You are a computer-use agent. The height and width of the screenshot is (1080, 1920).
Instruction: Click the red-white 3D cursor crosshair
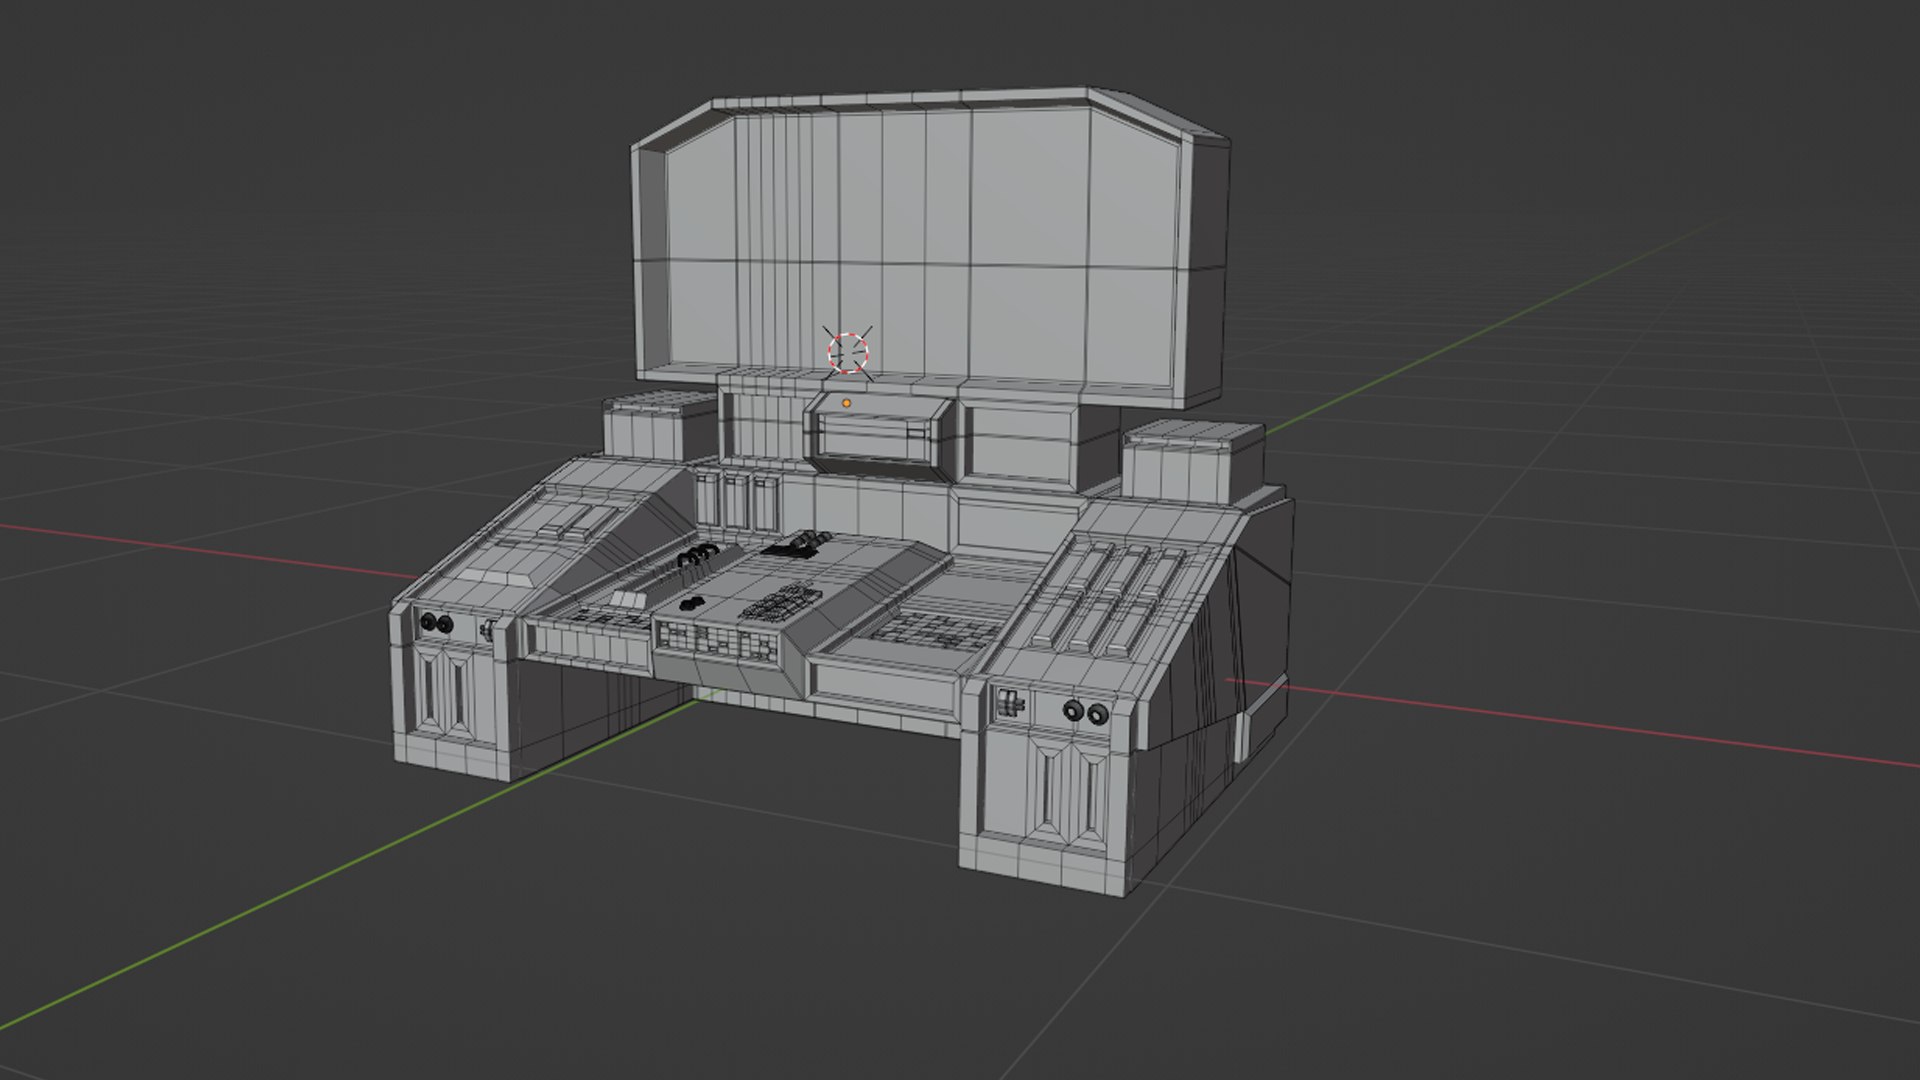click(x=848, y=352)
